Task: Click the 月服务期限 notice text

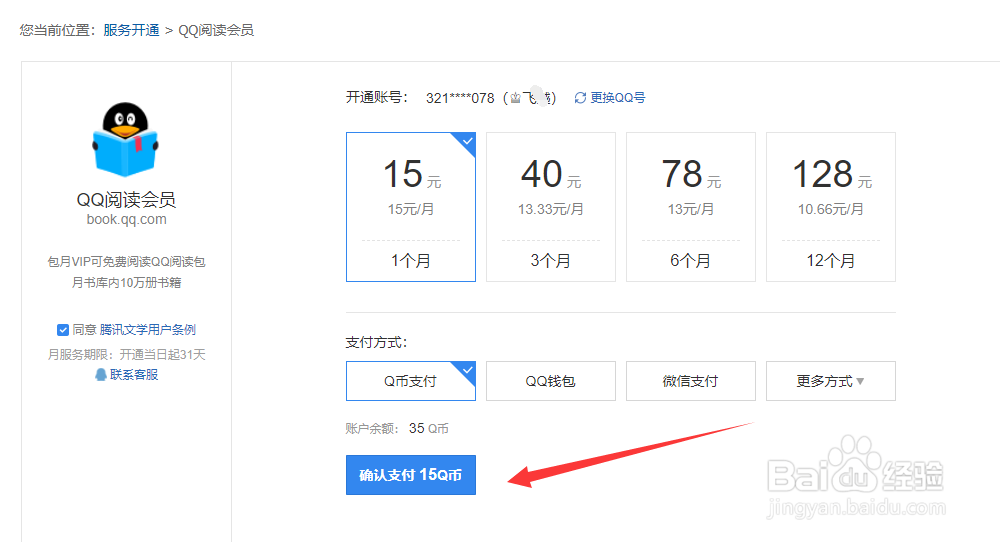Action: tap(126, 355)
